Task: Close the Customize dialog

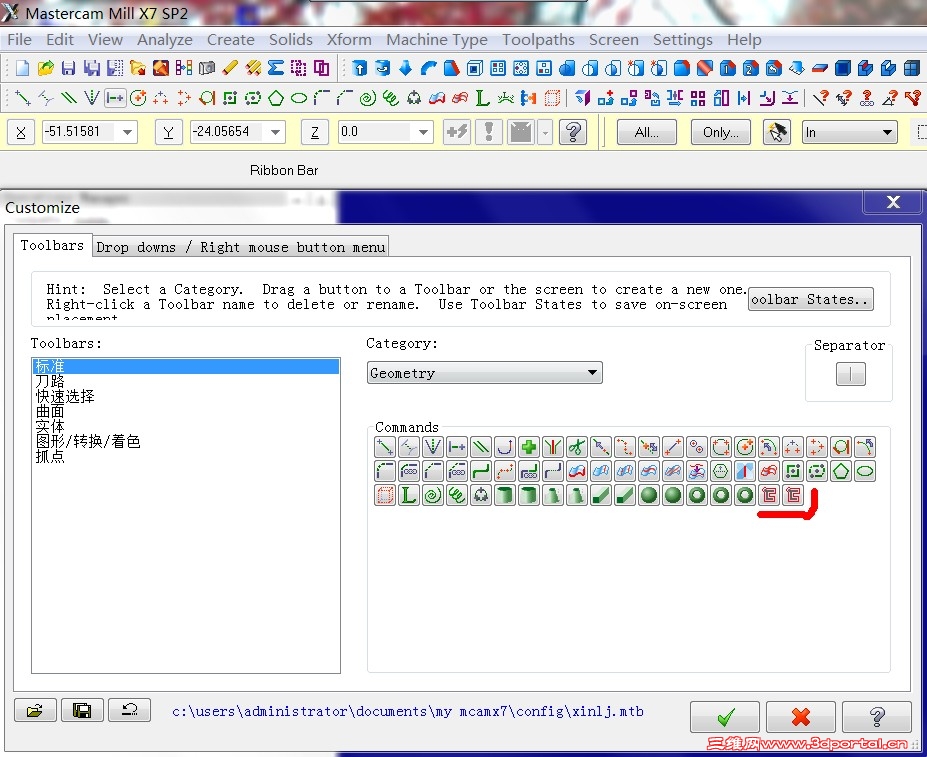Action: (893, 202)
